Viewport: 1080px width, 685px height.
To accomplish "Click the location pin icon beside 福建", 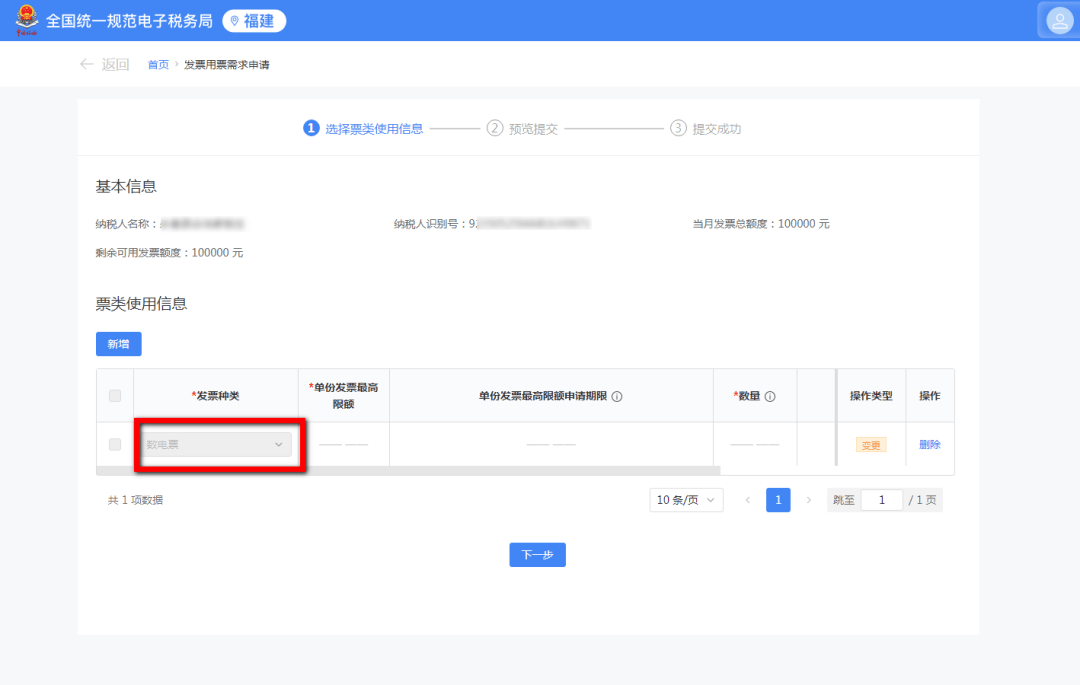I will pos(235,21).
